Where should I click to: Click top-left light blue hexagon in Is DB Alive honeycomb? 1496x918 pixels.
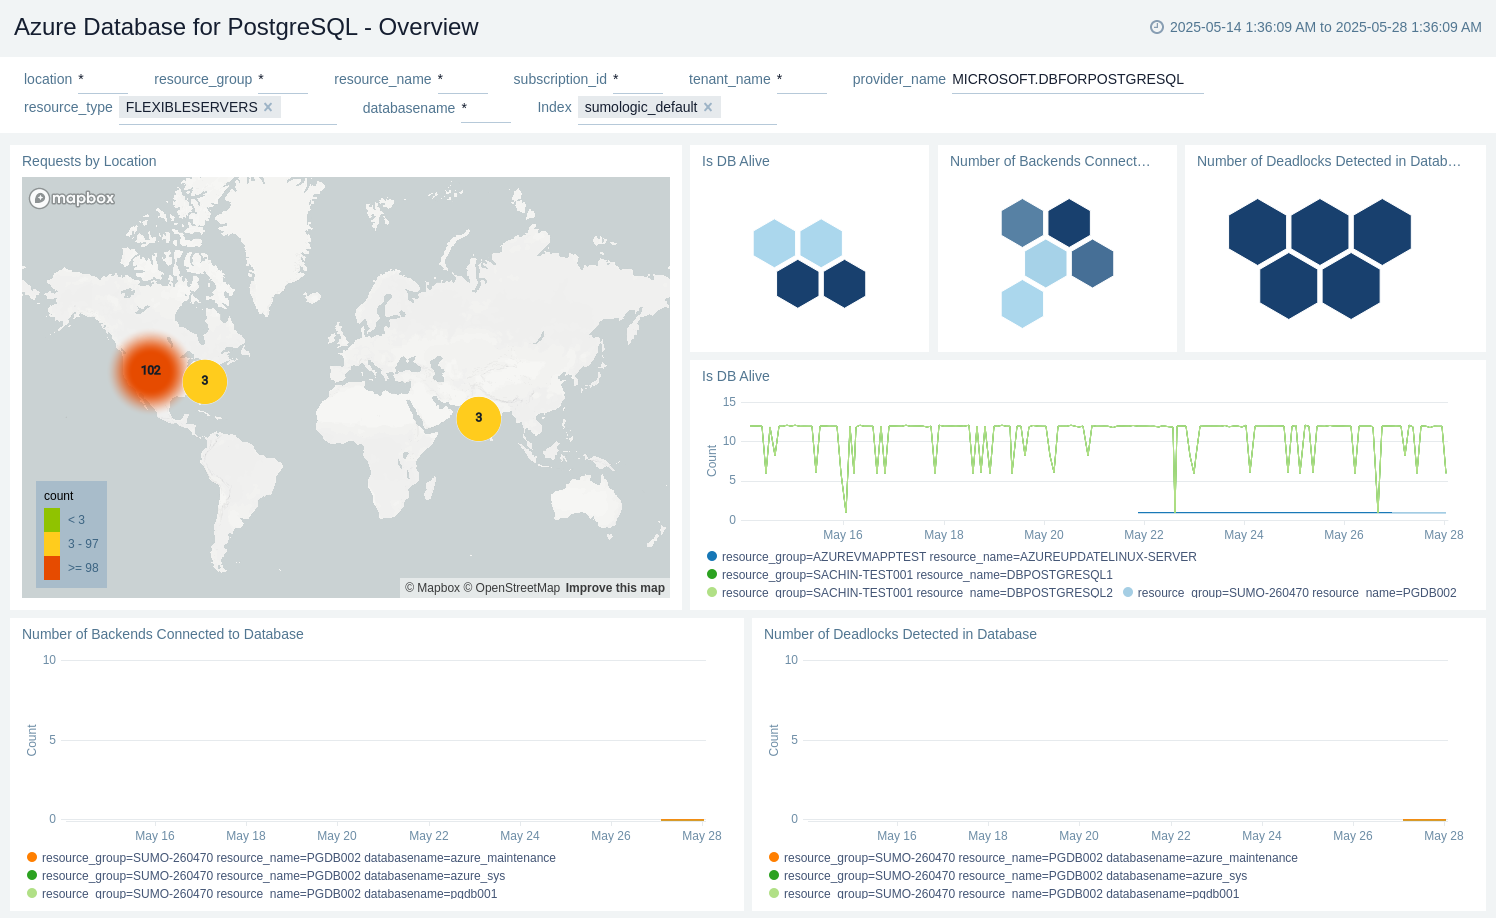pyautogui.click(x=774, y=243)
